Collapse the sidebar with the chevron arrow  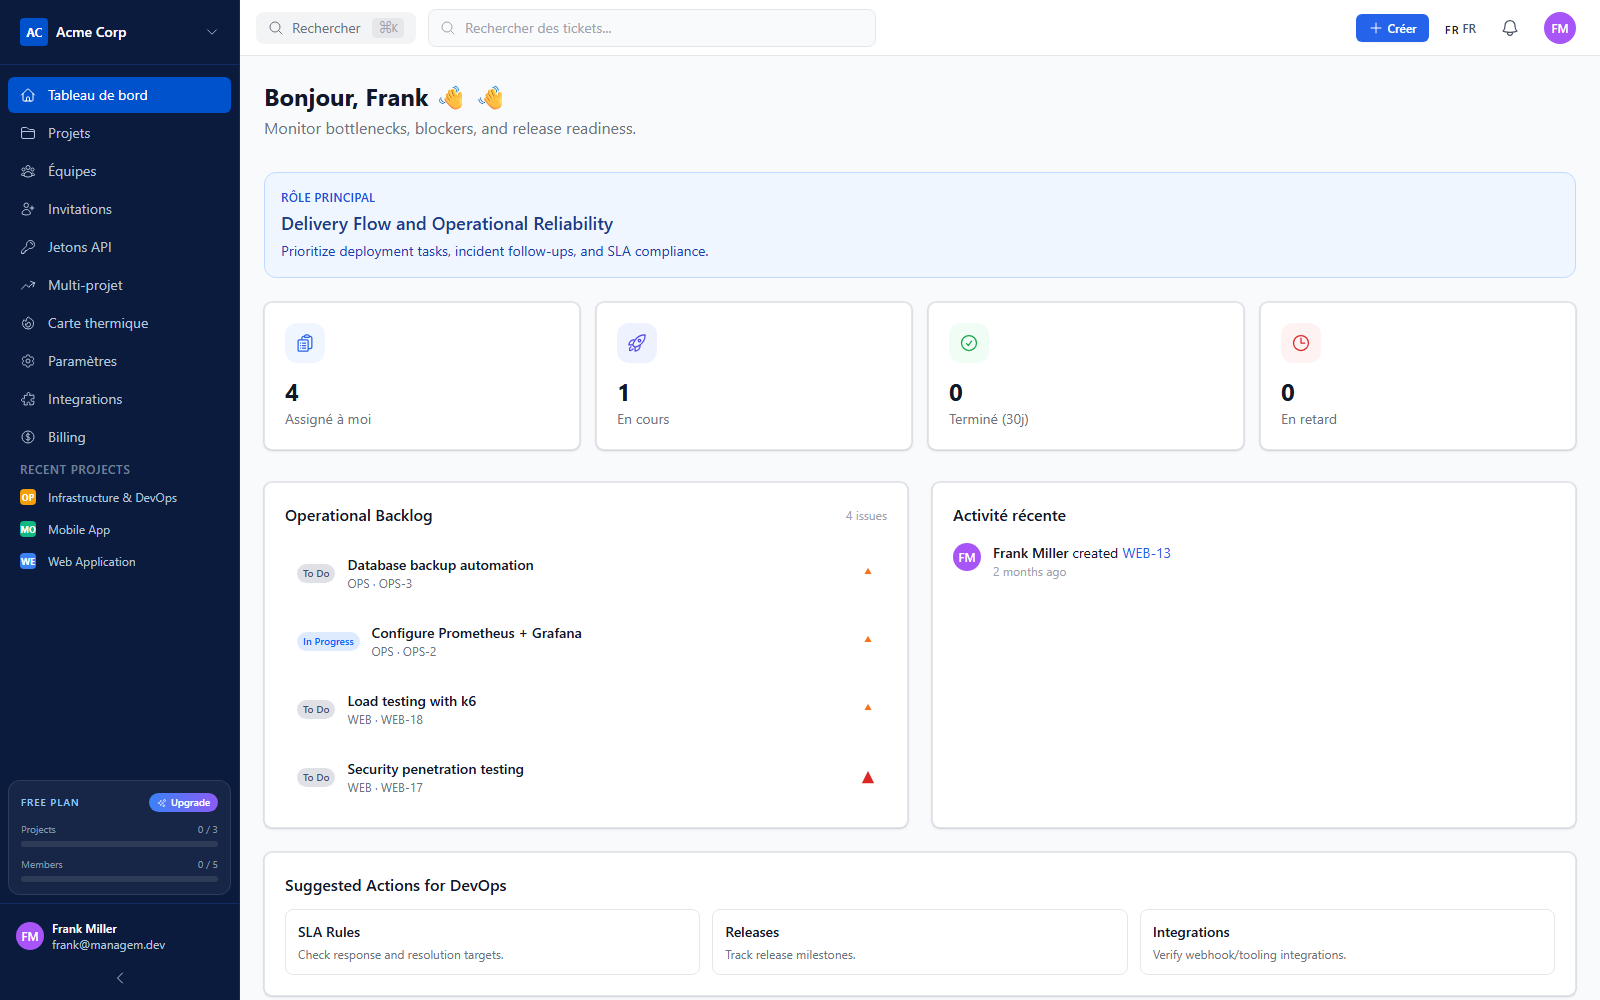click(x=120, y=978)
